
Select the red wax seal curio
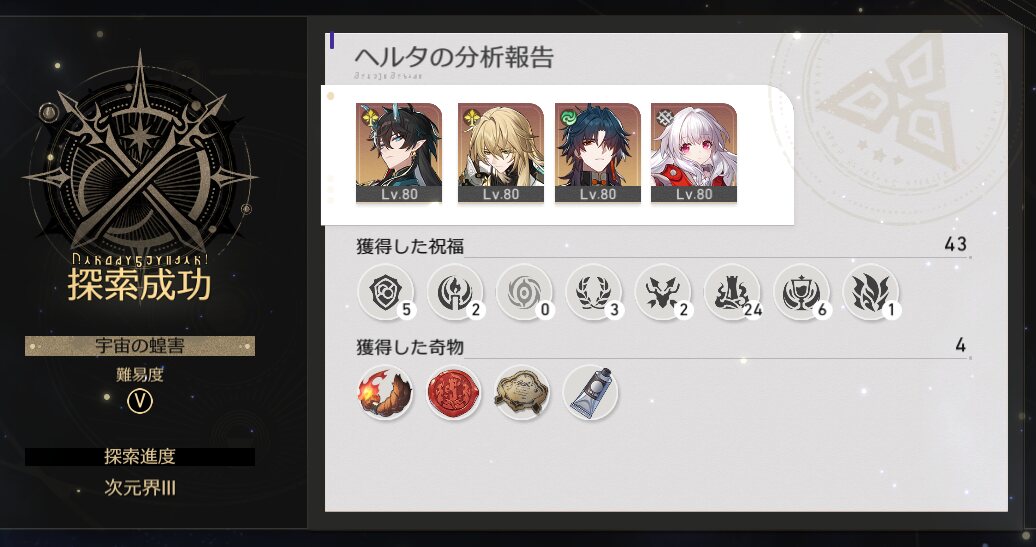tap(454, 392)
